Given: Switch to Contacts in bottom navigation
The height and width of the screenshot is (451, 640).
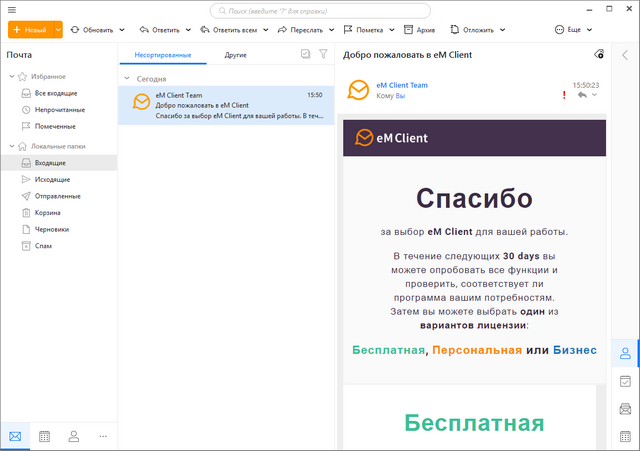Looking at the screenshot, I should [74, 436].
